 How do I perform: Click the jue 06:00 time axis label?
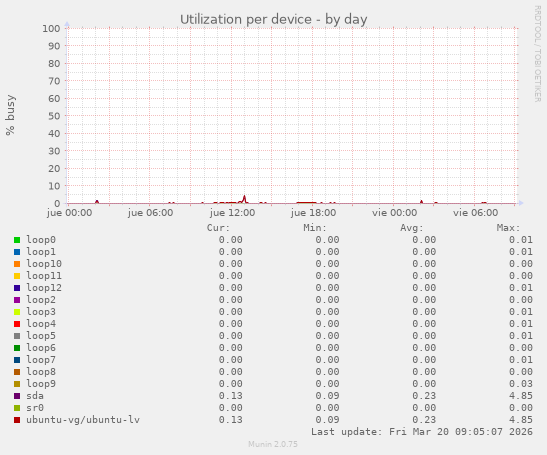pyautogui.click(x=150, y=213)
